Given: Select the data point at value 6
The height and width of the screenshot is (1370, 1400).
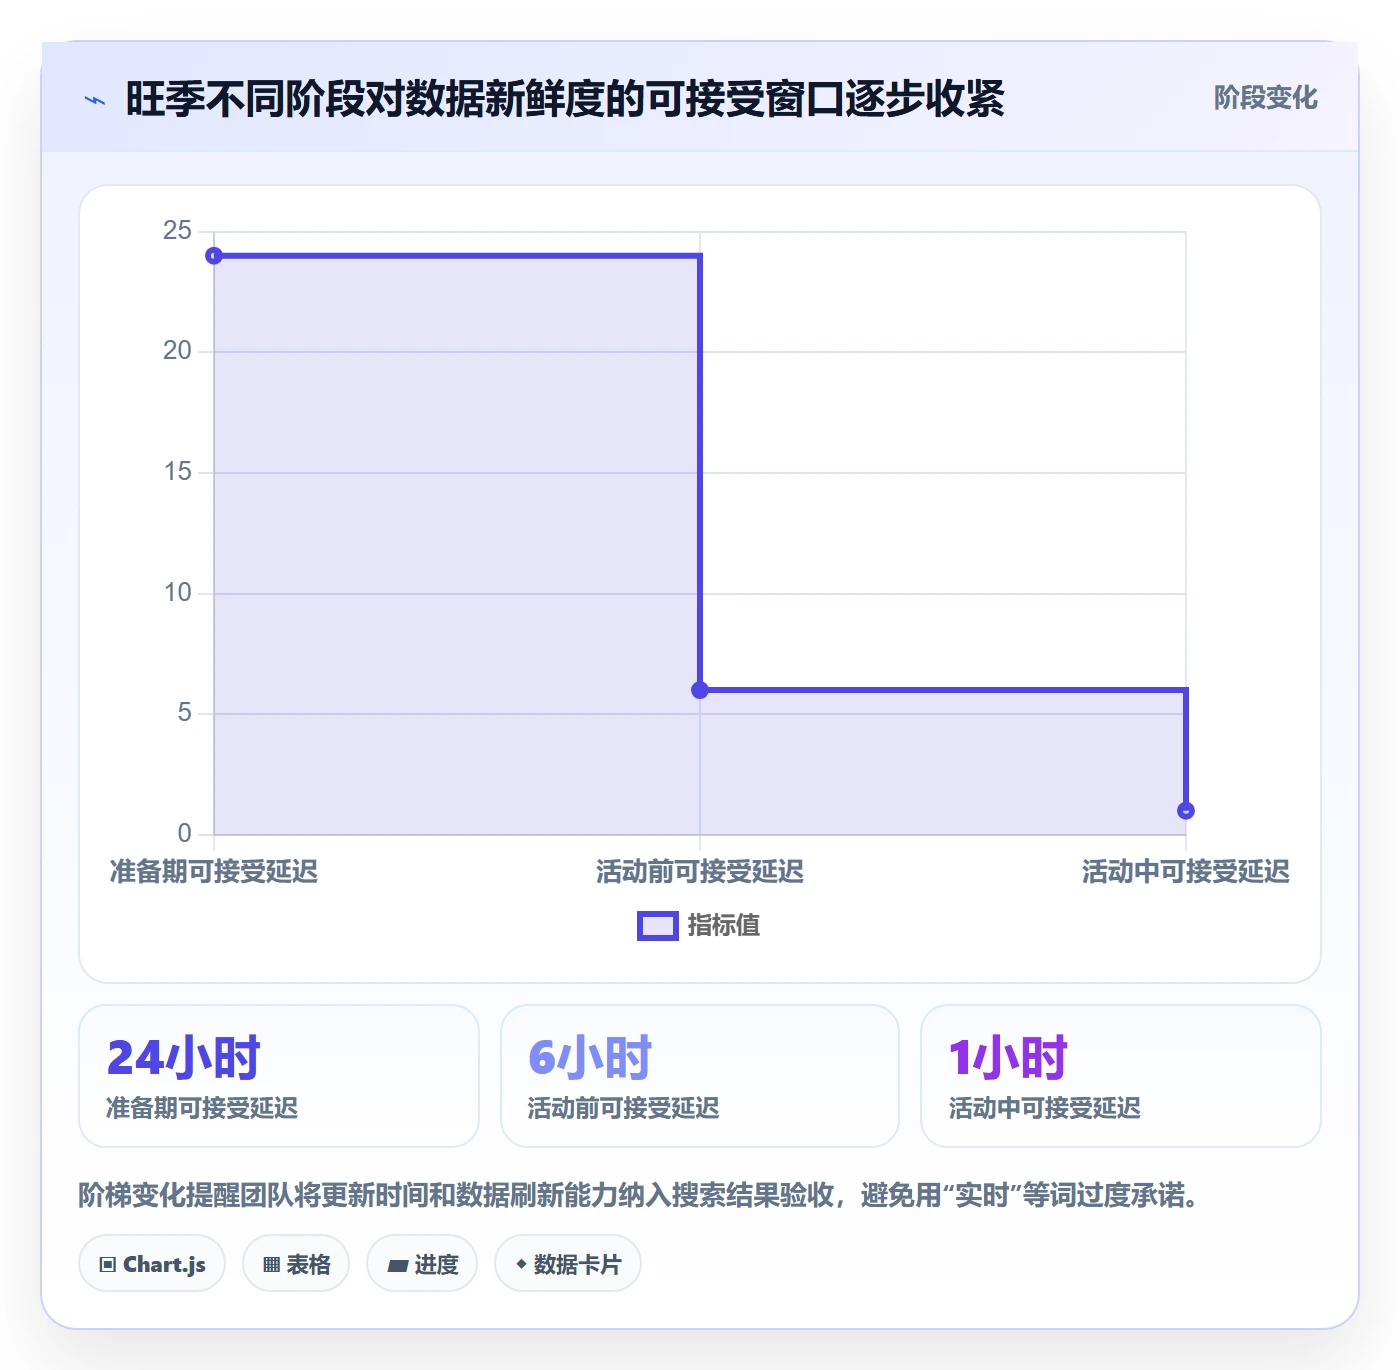Looking at the screenshot, I should click(700, 690).
